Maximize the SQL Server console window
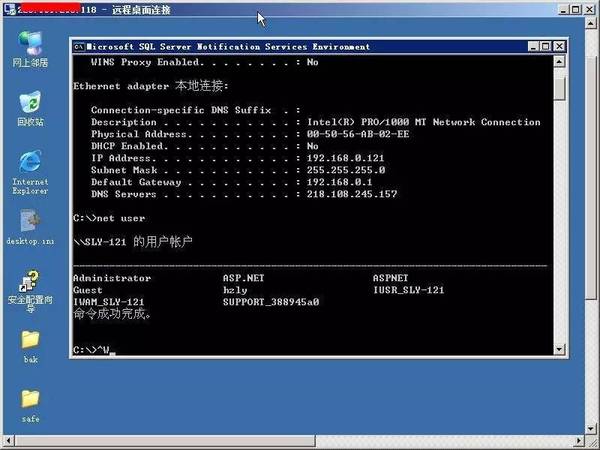 (x=546, y=47)
